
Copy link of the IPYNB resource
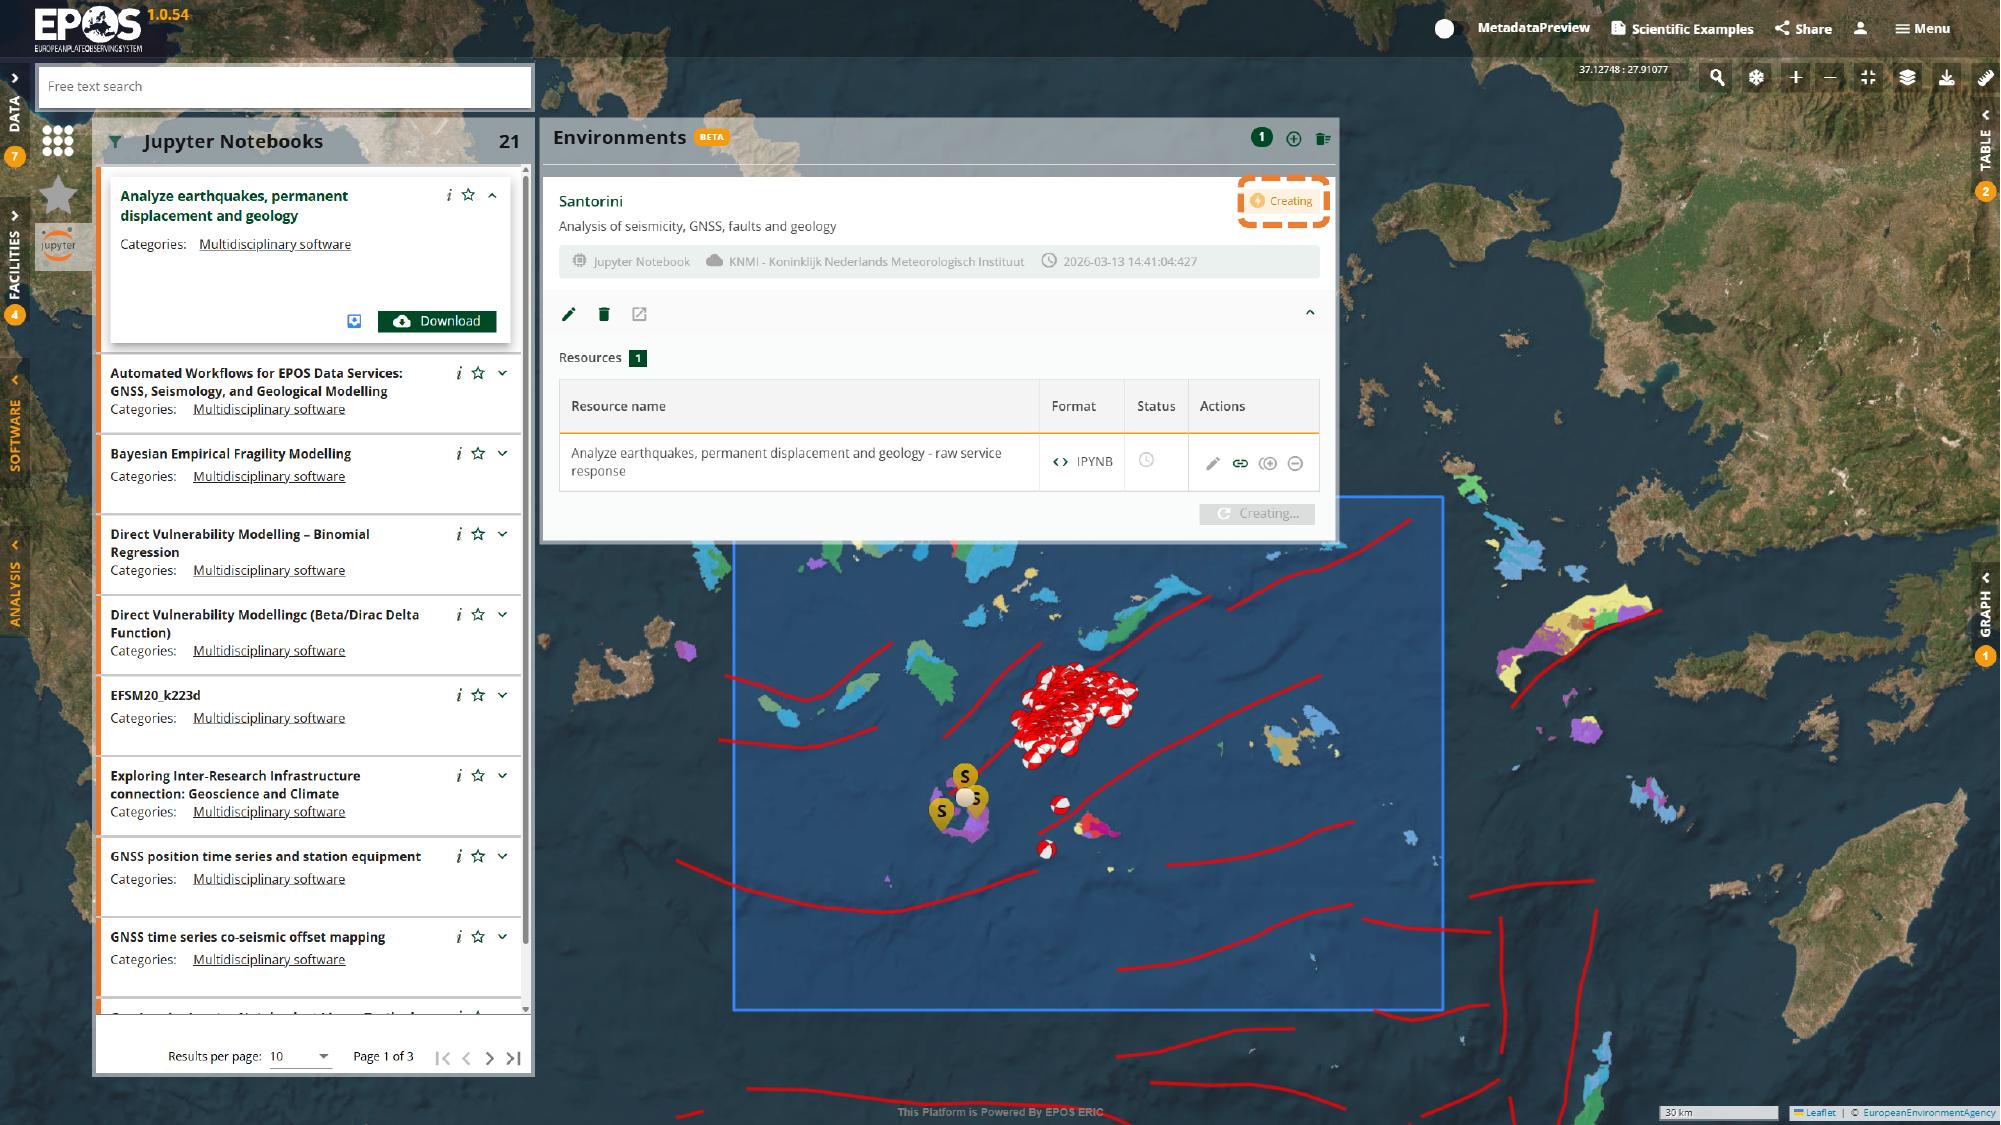[1240, 463]
